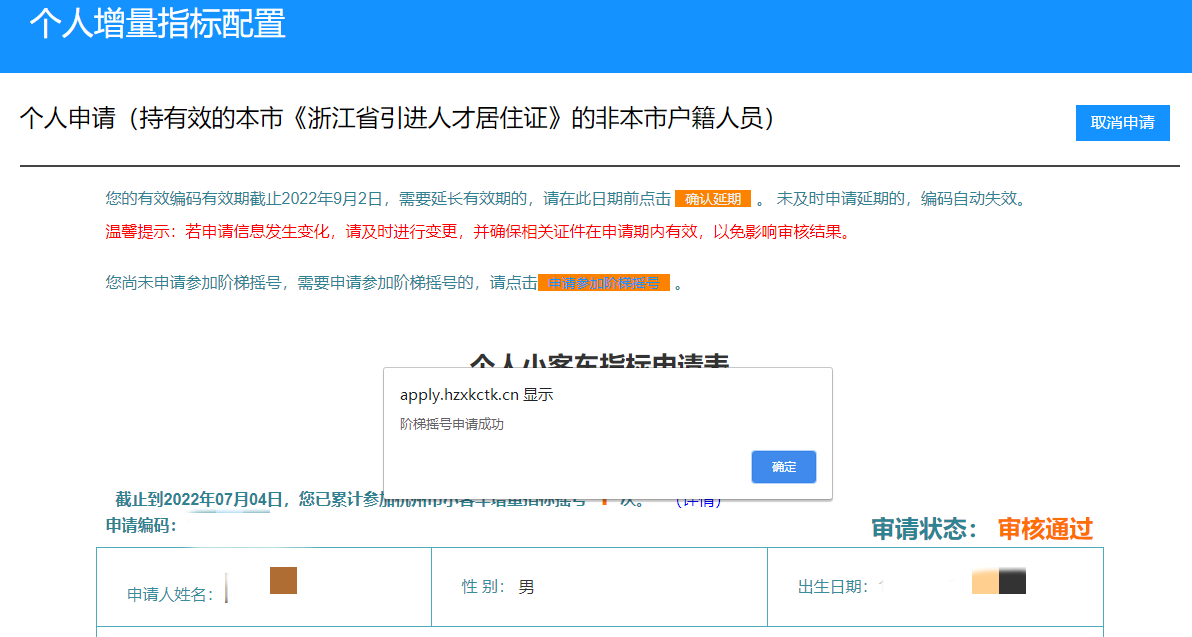Click the 您尚未申请参加阶梯摇号 notice text
This screenshot has height=637, width=1192.
pyautogui.click(x=320, y=283)
